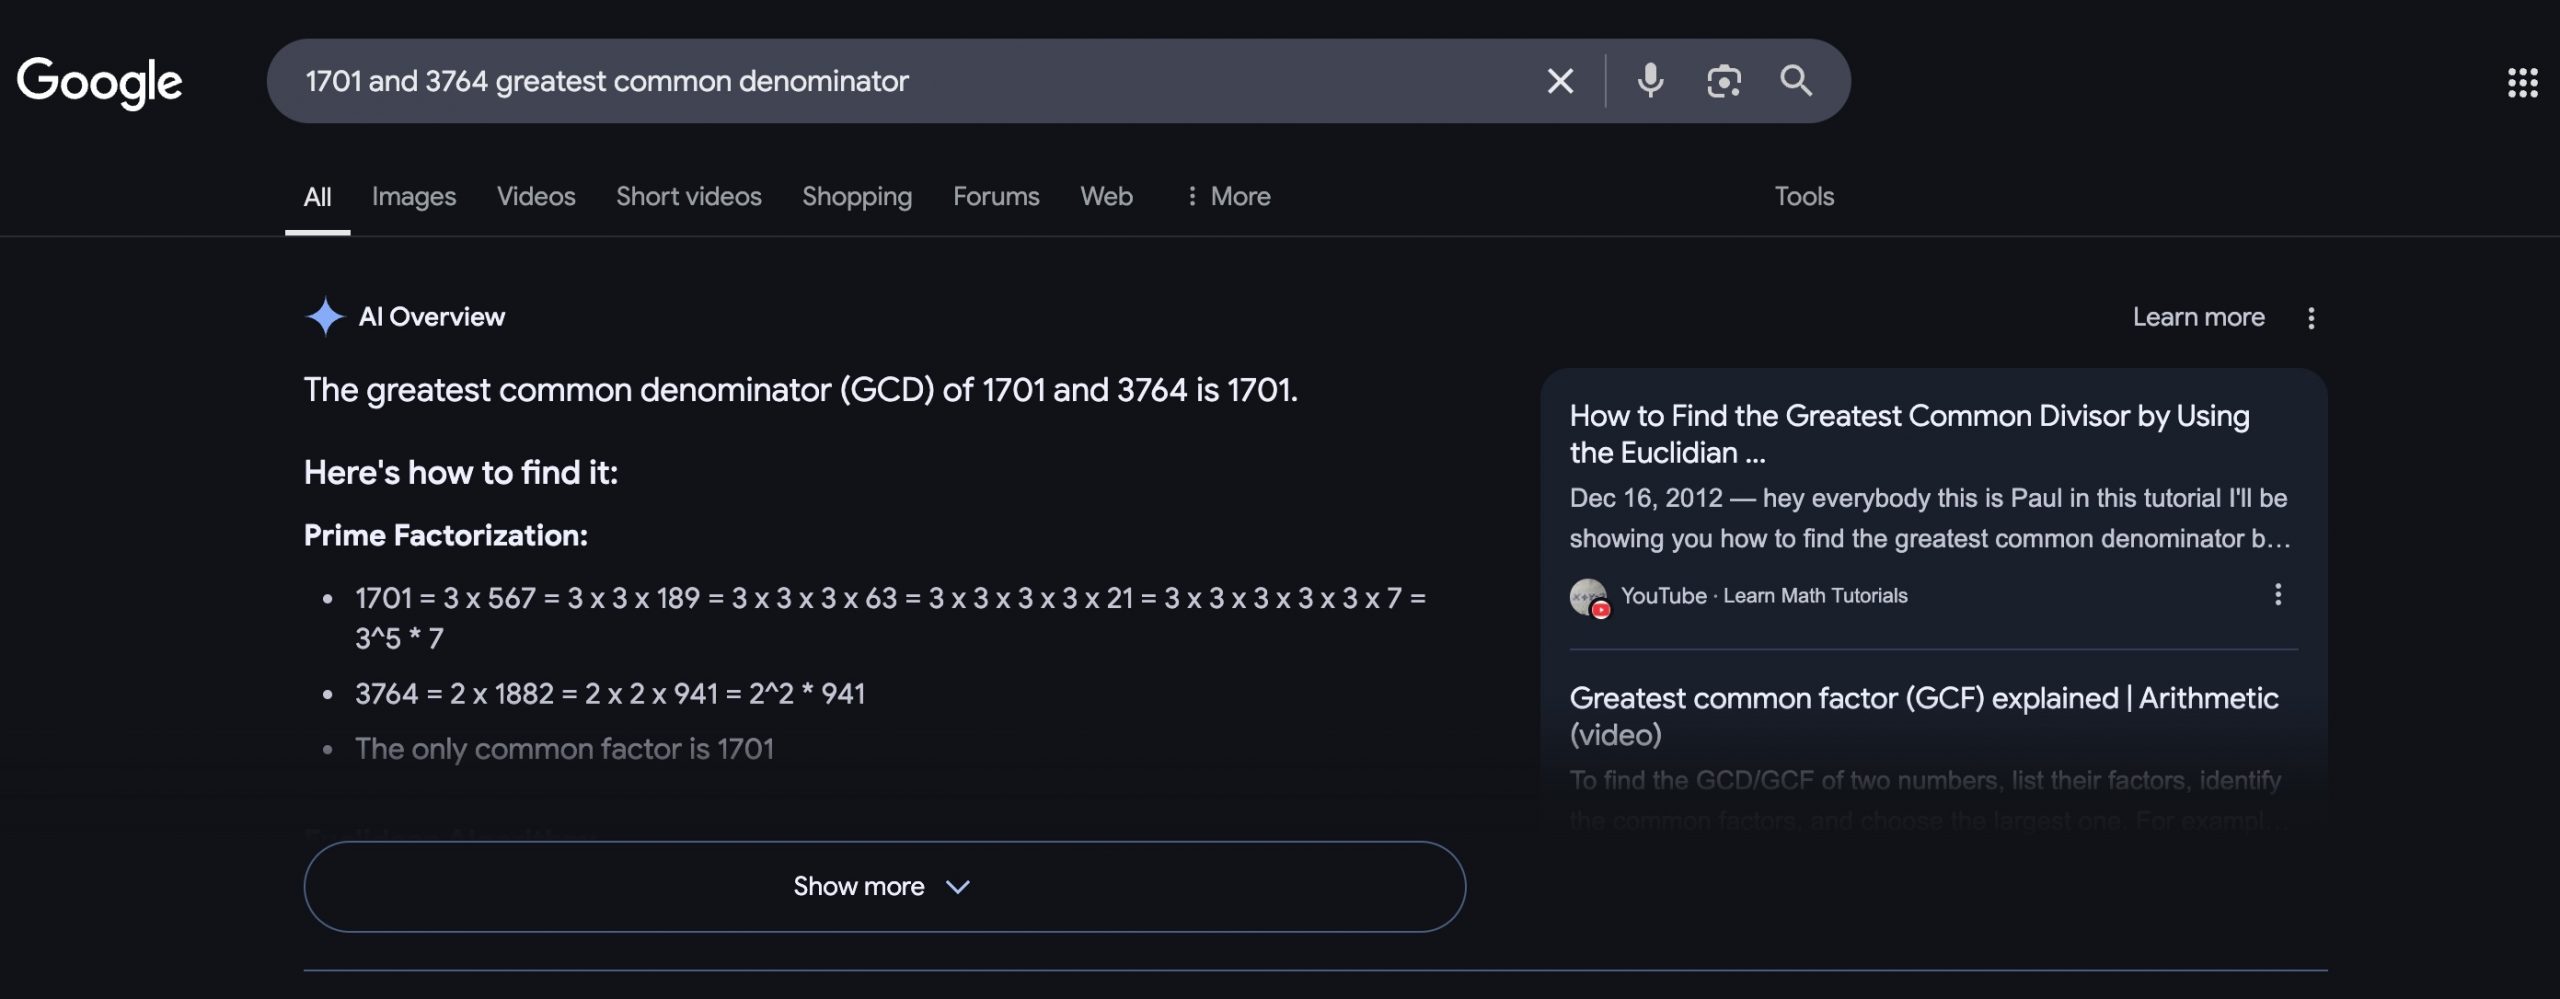Image resolution: width=2560 pixels, height=999 pixels.
Task: Switch to the Web tab
Action: (1106, 197)
